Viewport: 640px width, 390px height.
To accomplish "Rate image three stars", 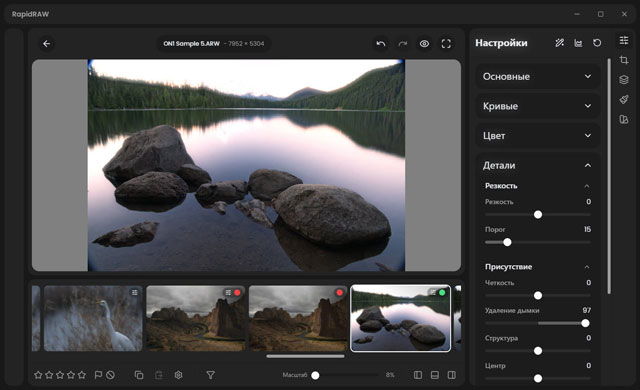I will click(60, 375).
